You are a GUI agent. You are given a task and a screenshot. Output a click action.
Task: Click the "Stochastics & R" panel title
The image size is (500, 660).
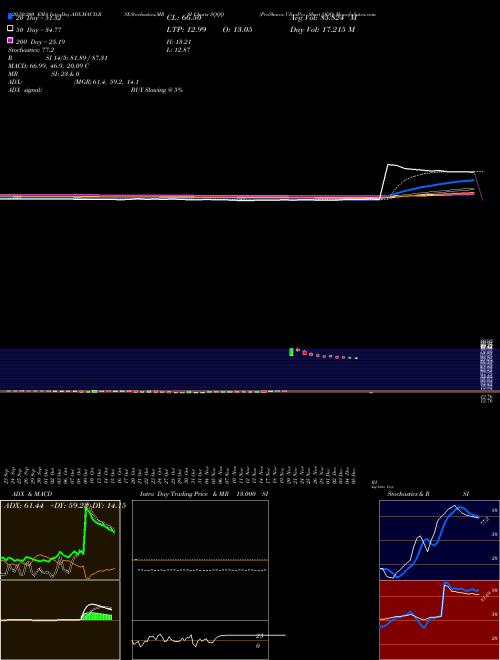coord(408,494)
